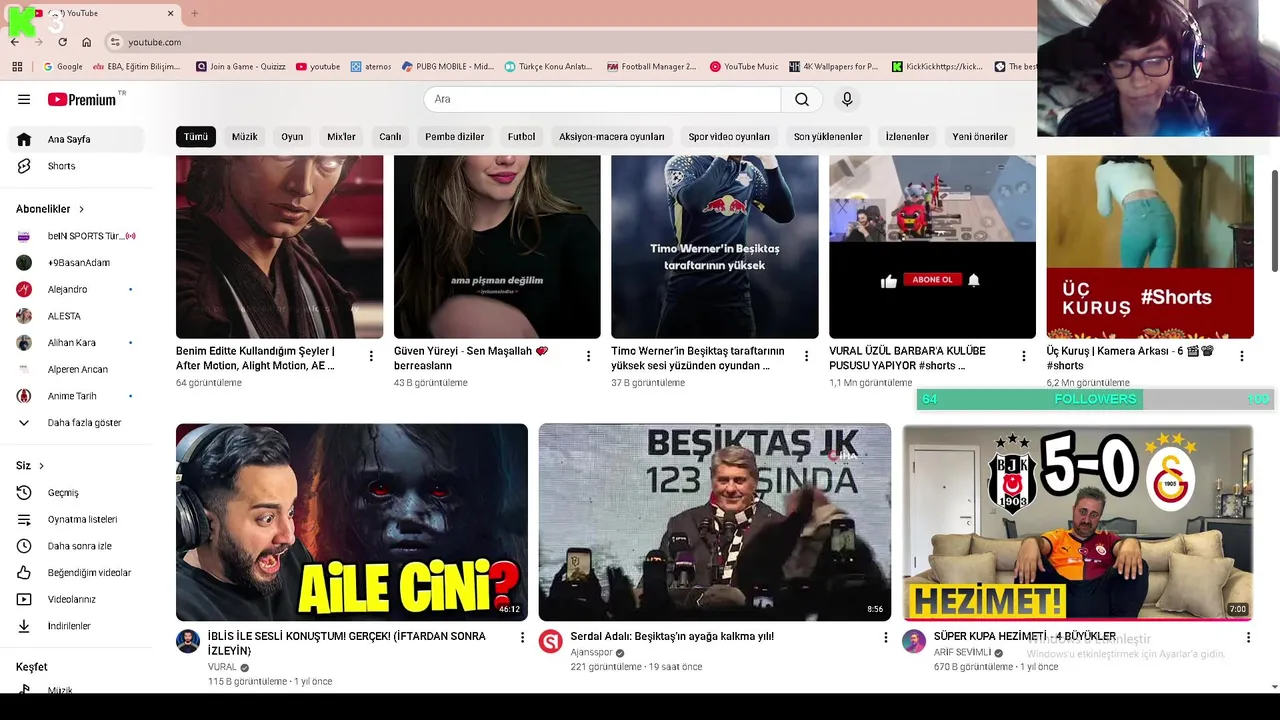Viewport: 1280px width, 720px height.
Task: Open options menu for Üç Kuruş short
Action: pos(1242,356)
